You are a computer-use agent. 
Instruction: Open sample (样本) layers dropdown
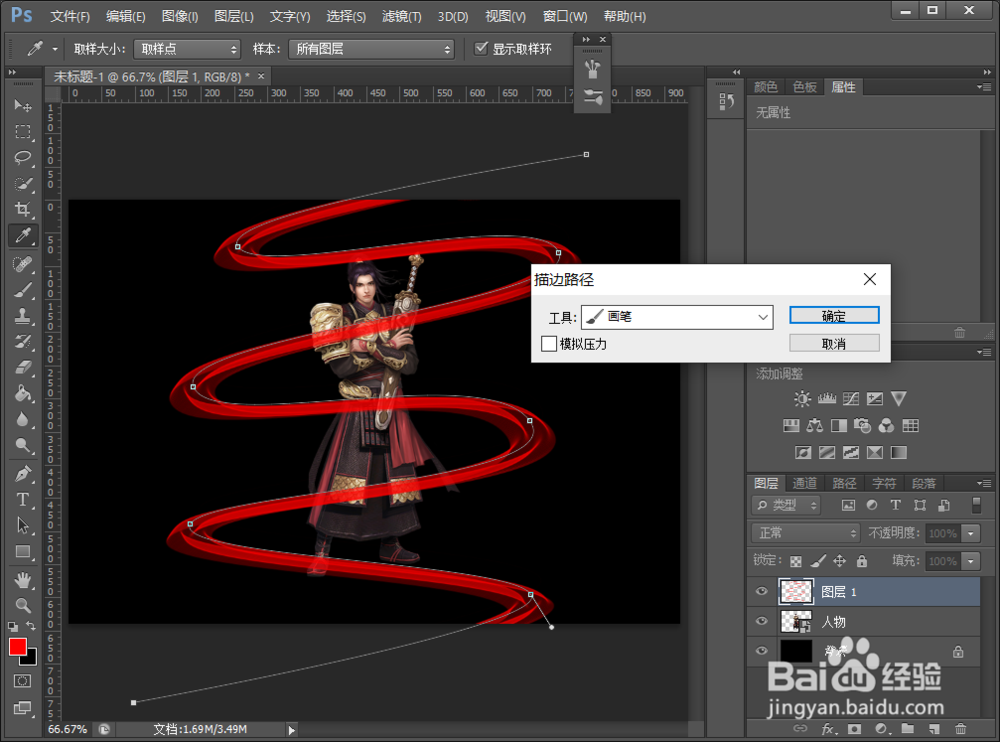pos(371,49)
